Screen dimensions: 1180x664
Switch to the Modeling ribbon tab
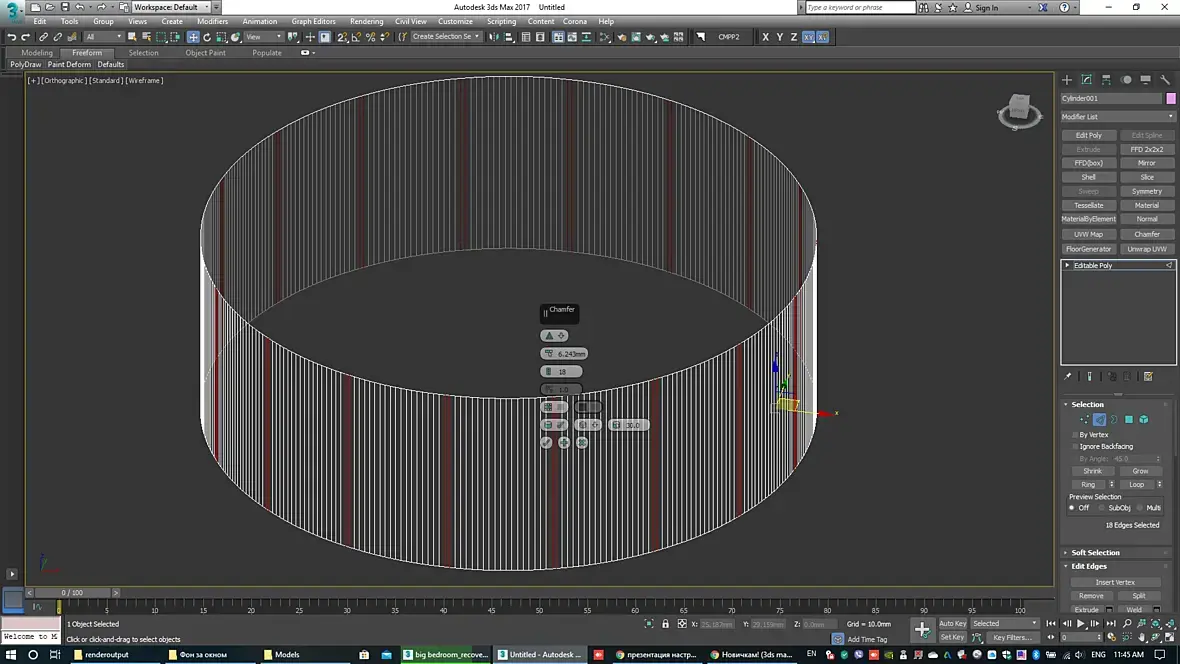coord(37,53)
